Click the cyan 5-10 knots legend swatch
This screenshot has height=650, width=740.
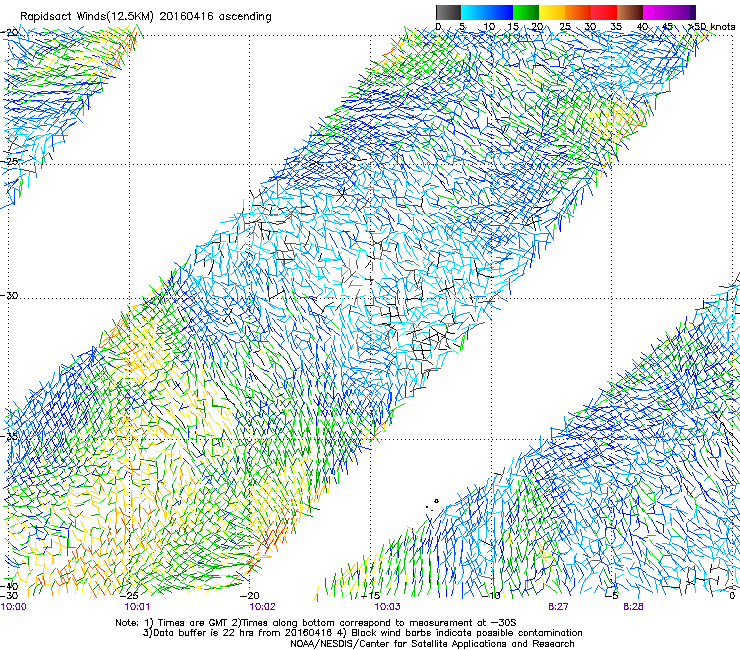474,12
